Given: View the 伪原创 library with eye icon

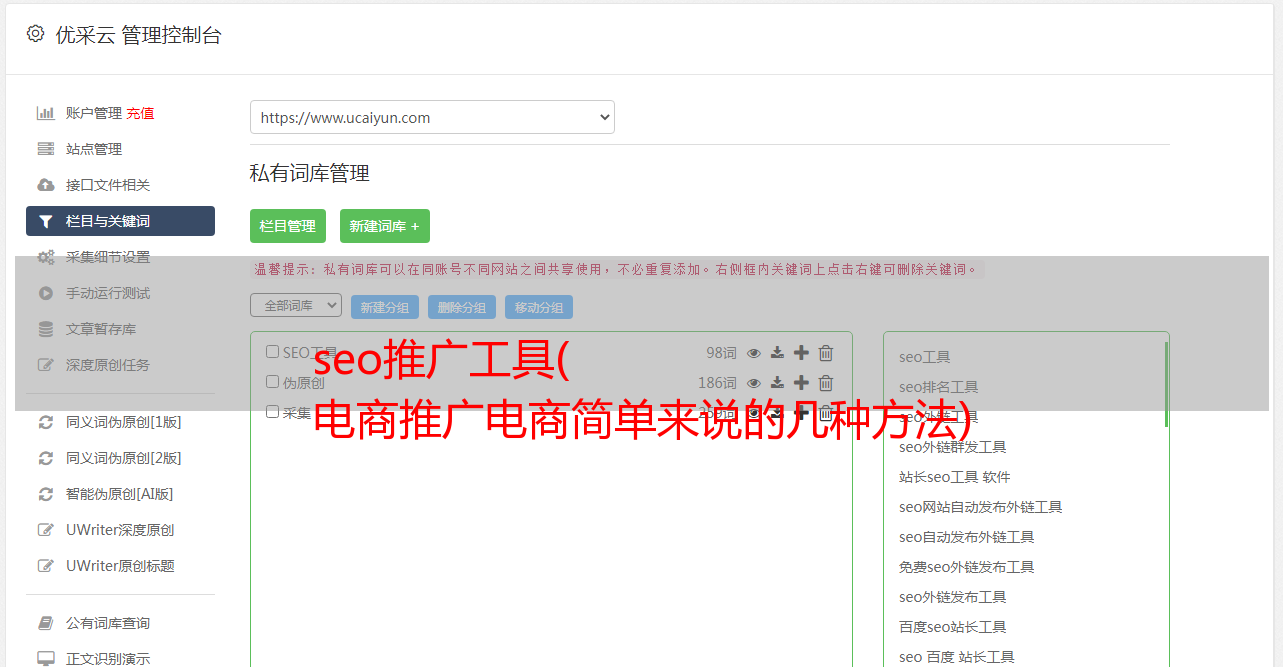Looking at the screenshot, I should [754, 383].
